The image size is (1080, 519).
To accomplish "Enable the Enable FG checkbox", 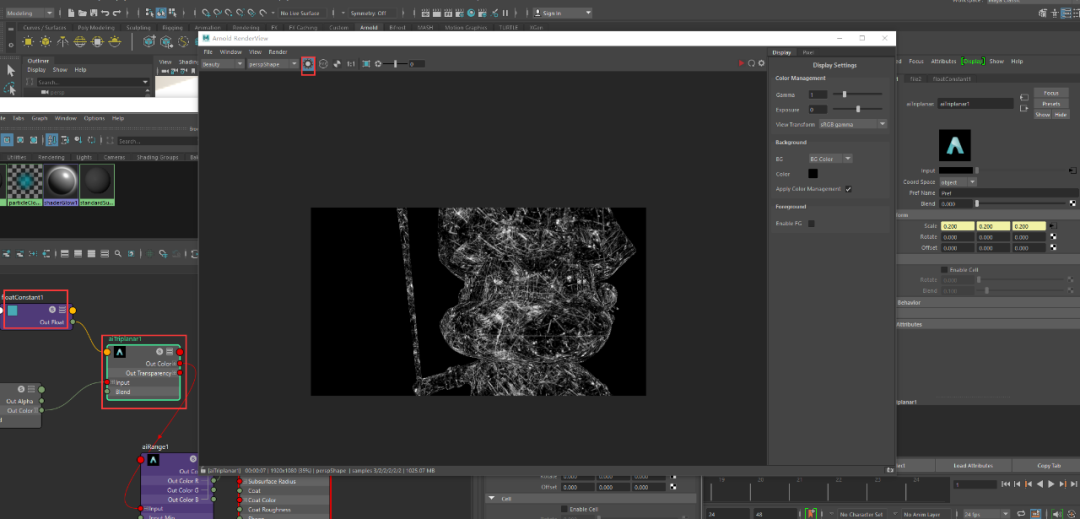I will click(x=811, y=223).
